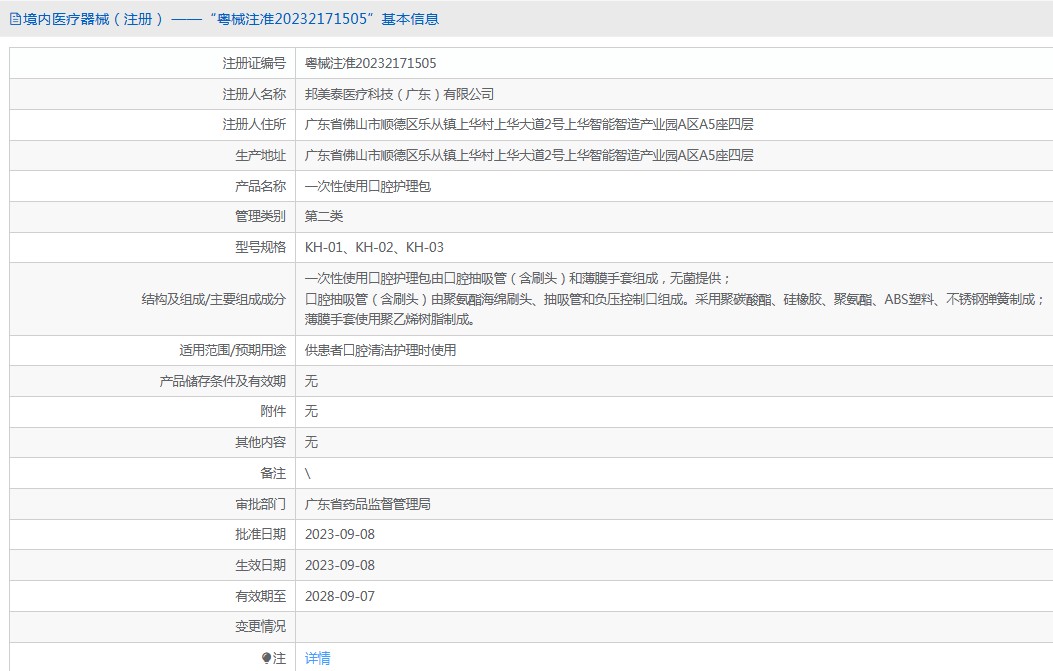Click the product name 一次性使用口腔护理包
The width and height of the screenshot is (1053, 671).
click(367, 186)
